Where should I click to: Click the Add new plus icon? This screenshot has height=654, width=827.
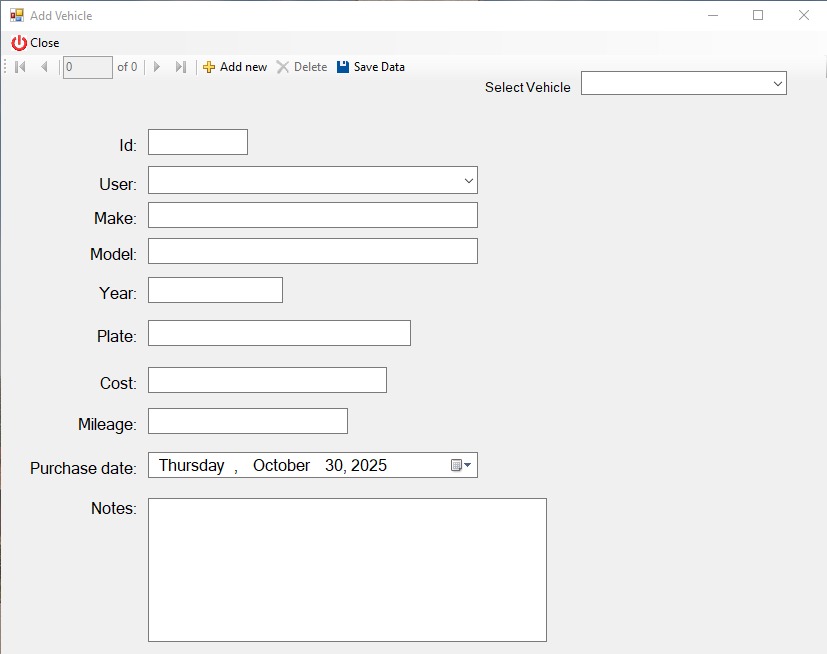click(209, 67)
